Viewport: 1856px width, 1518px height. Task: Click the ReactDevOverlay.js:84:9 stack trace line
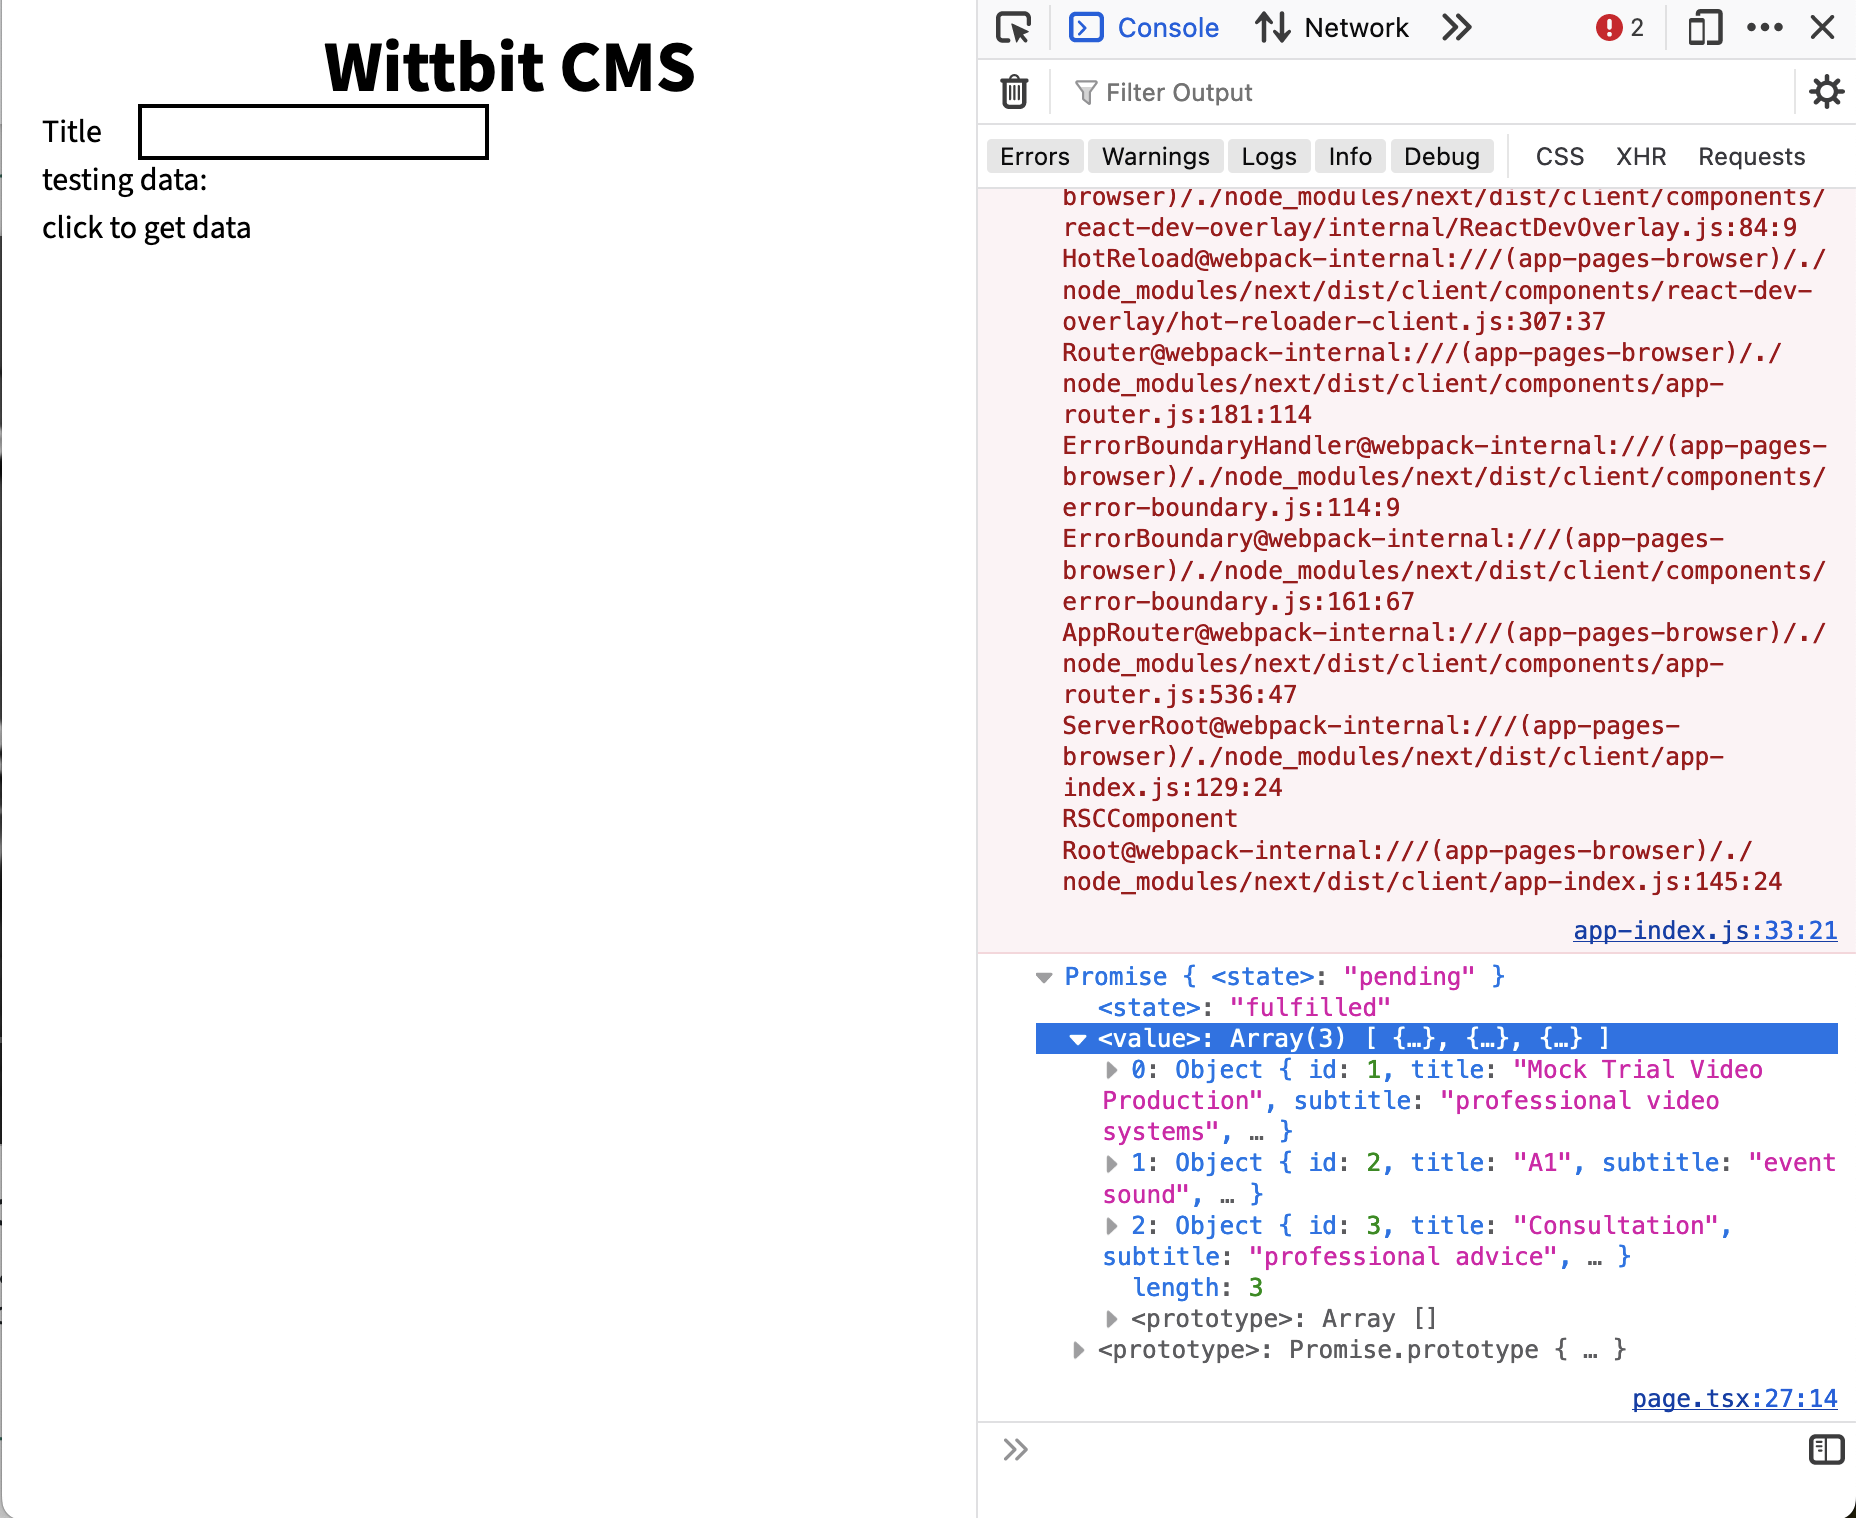click(1429, 228)
